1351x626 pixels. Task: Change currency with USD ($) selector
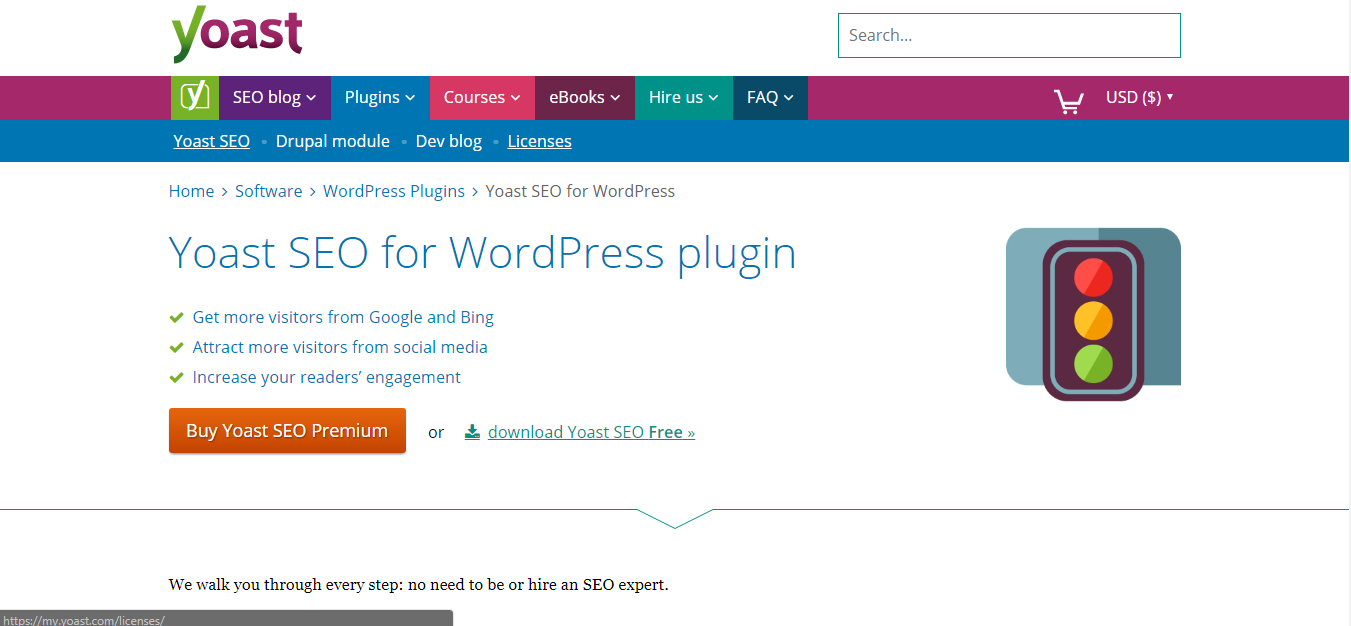[x=1139, y=97]
